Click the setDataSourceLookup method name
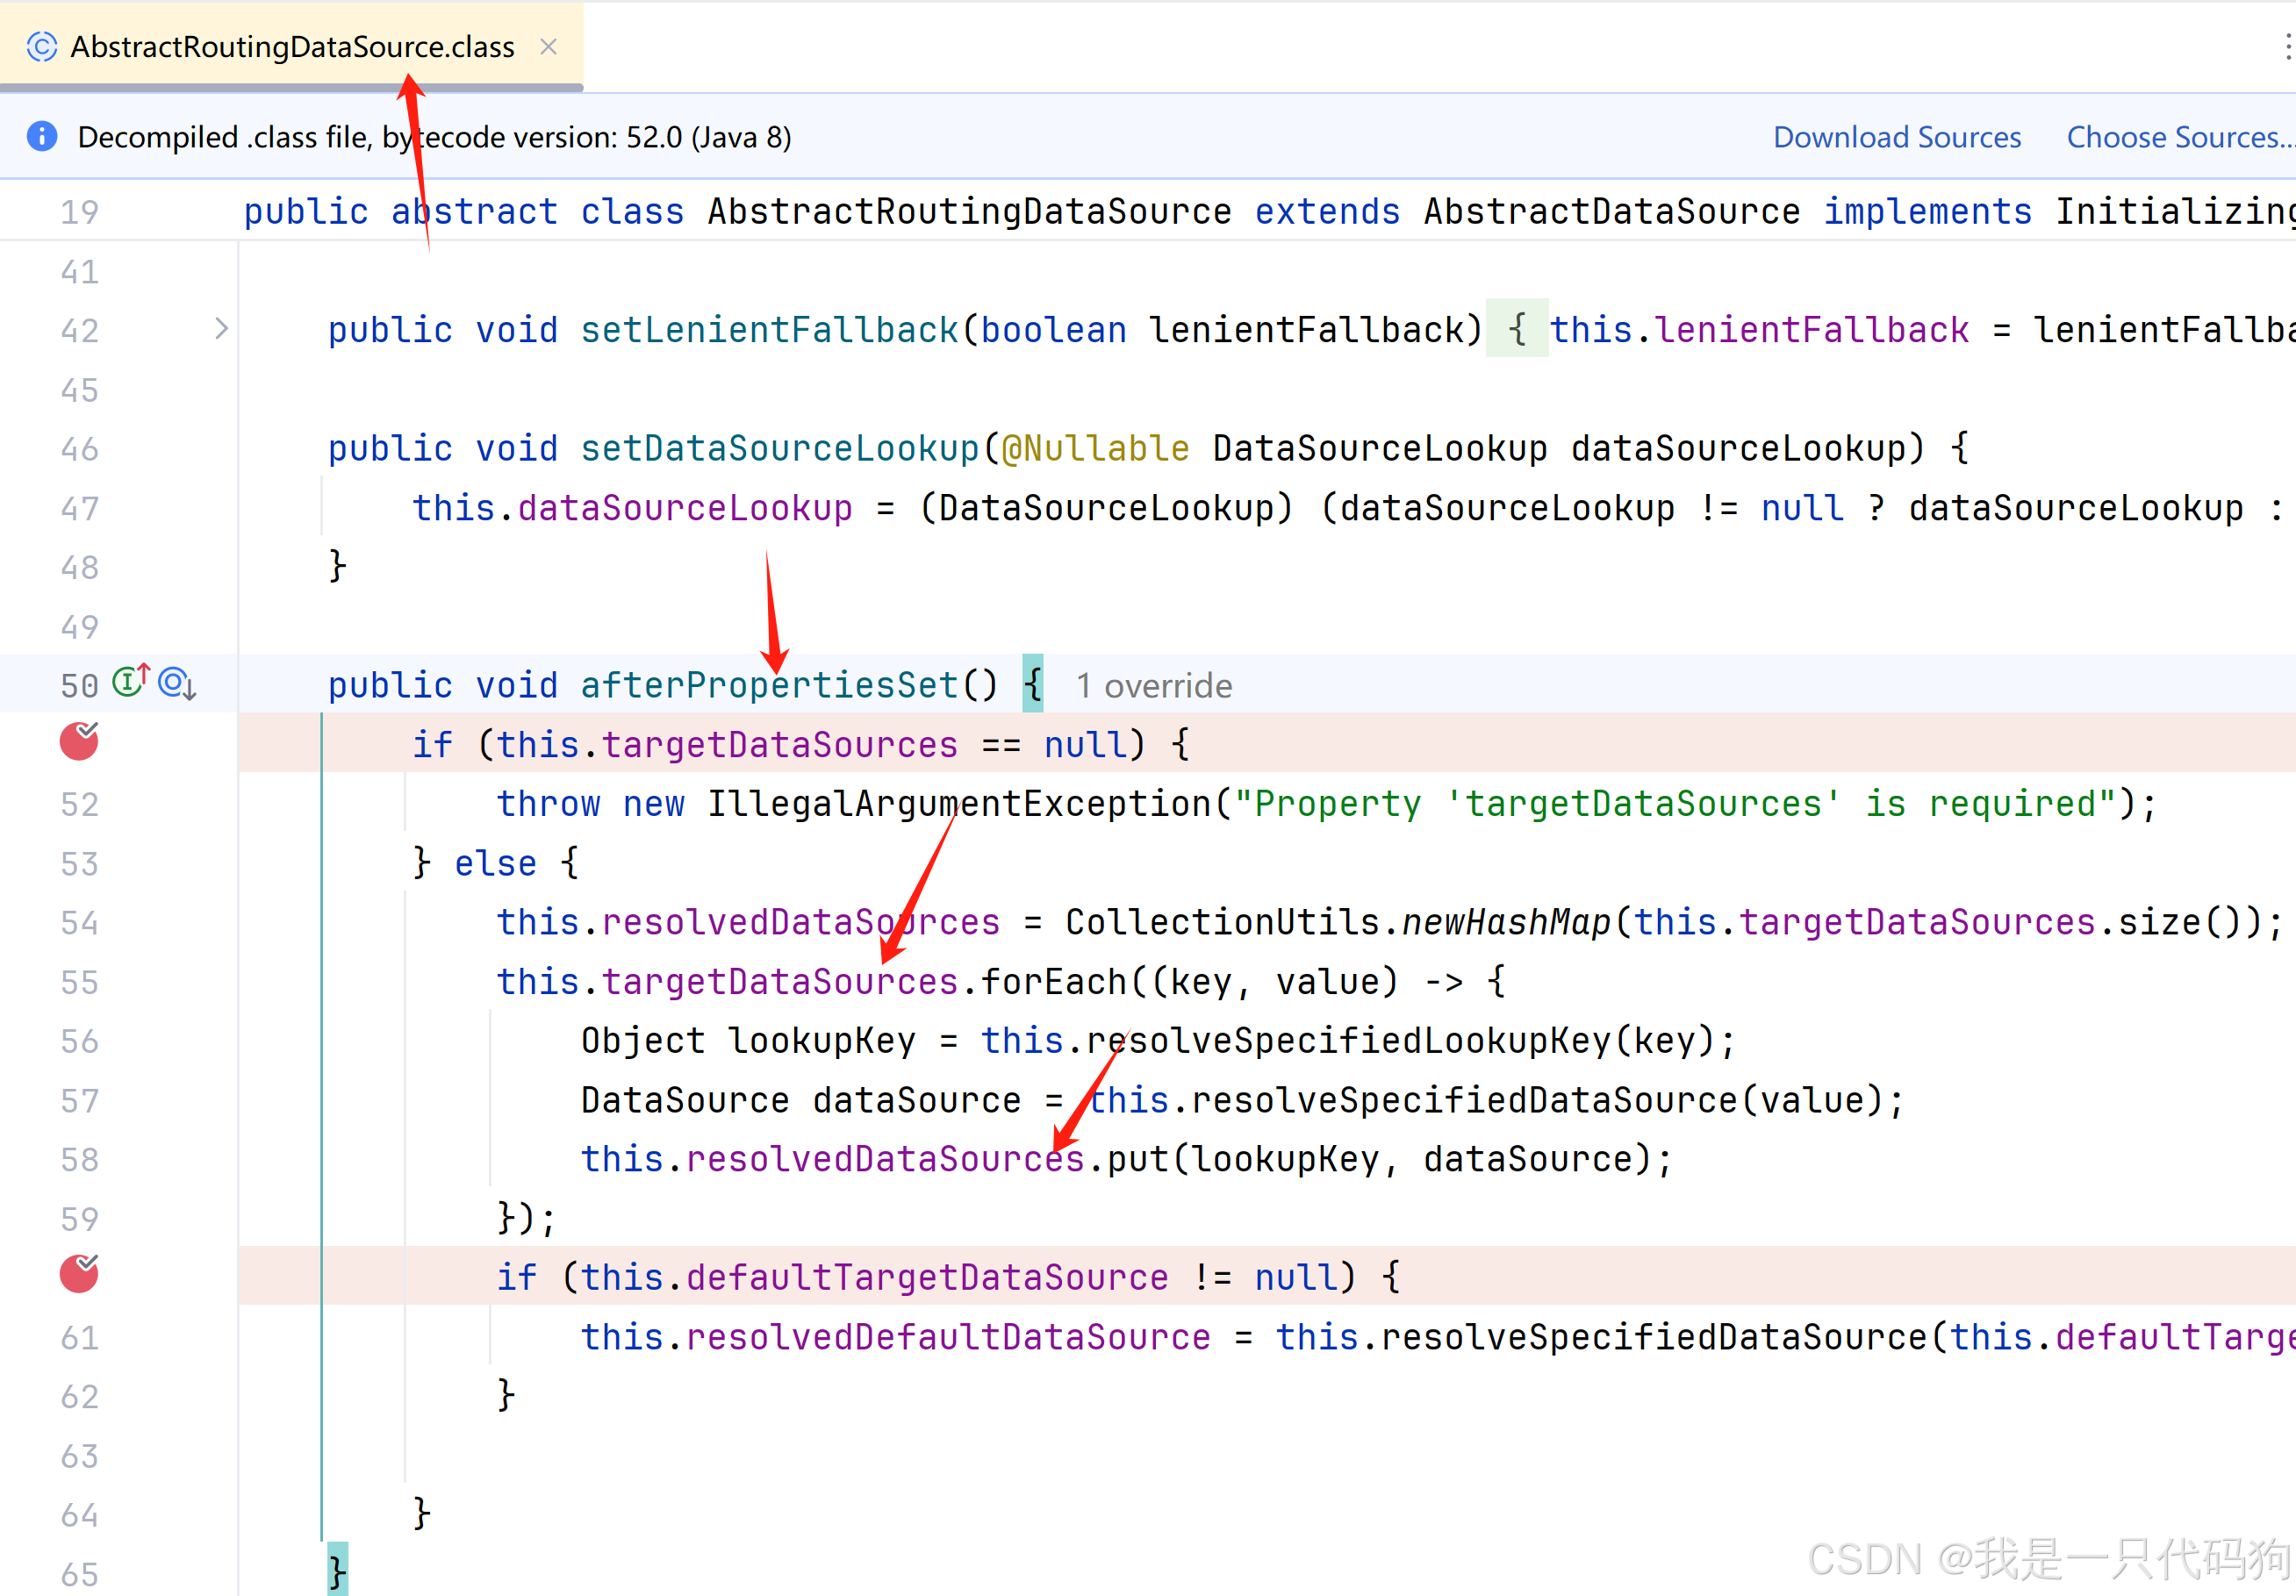The width and height of the screenshot is (2296, 1596). tap(779, 448)
